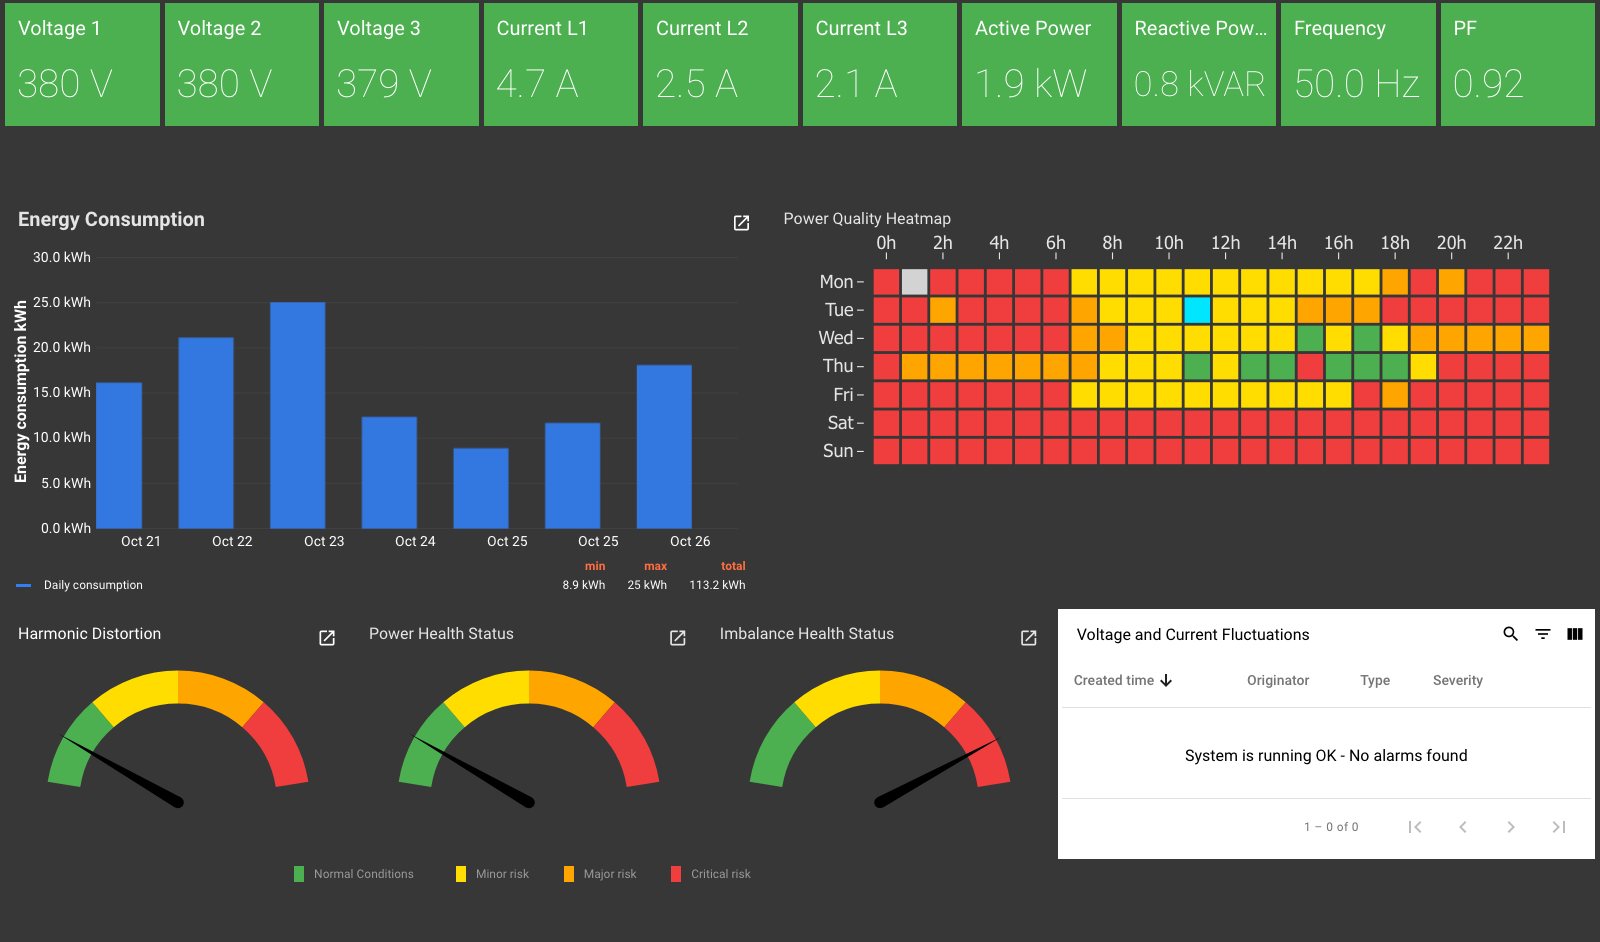
Task: Open Energy Consumption widget in fullscreen
Action: pos(741,223)
